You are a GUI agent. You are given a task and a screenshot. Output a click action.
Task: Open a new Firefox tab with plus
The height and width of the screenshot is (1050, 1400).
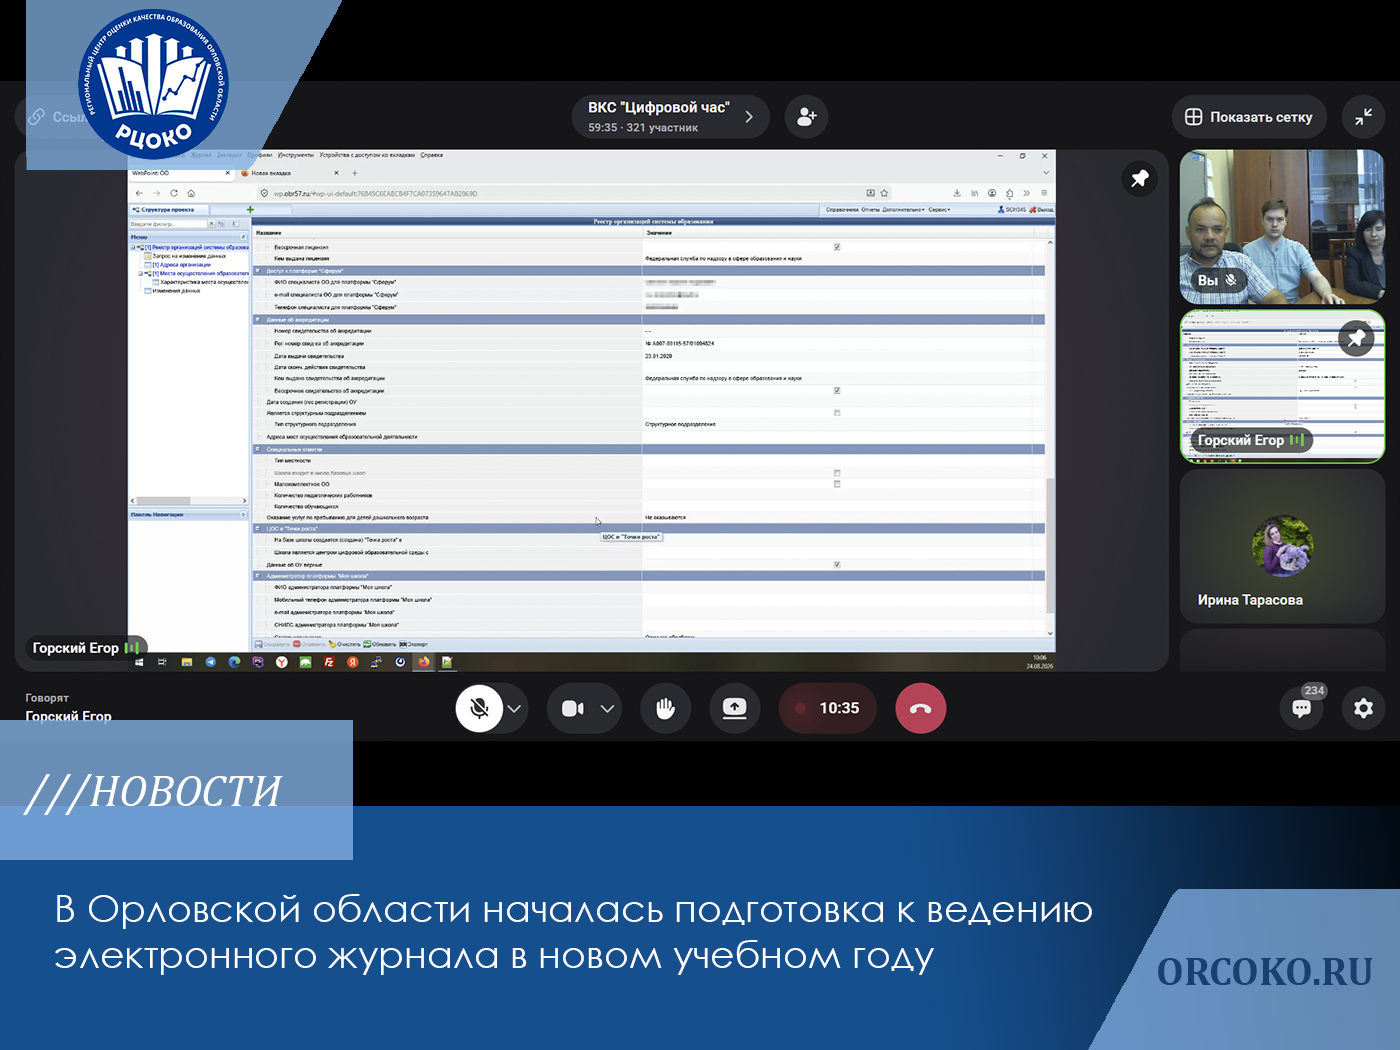point(354,173)
